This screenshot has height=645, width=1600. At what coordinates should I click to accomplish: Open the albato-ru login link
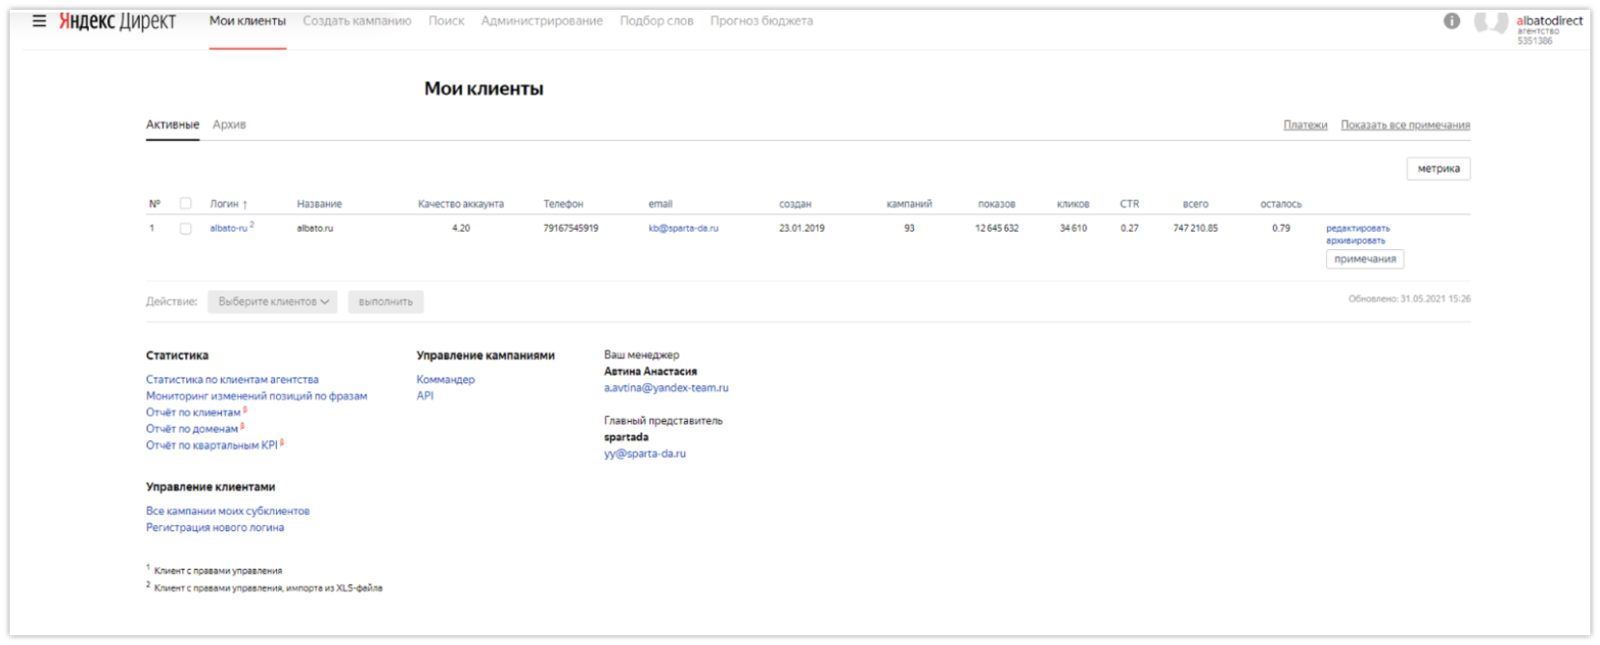click(x=228, y=228)
